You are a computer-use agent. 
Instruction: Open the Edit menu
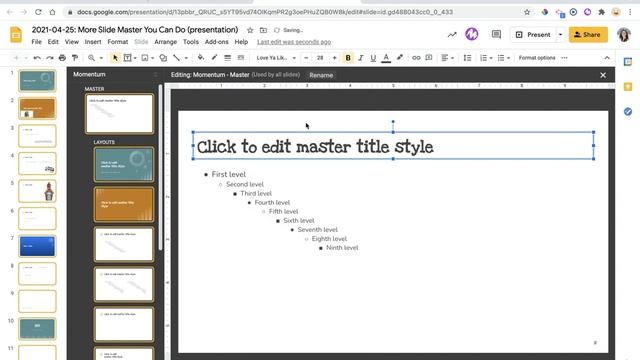click(x=53, y=42)
